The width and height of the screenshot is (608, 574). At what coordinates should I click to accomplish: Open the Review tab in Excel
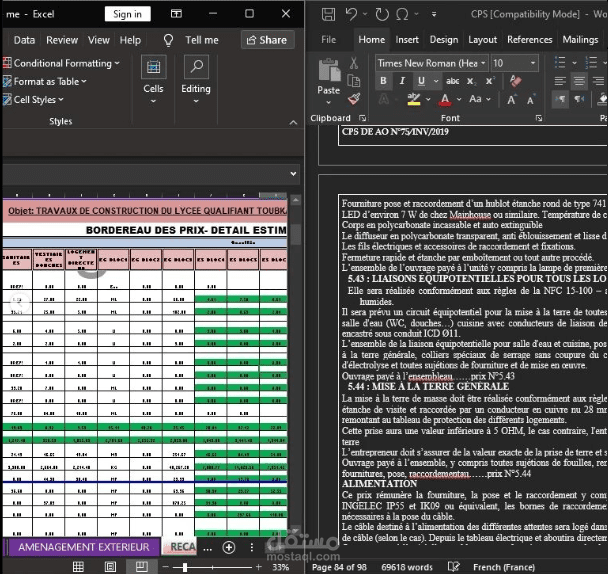[62, 40]
